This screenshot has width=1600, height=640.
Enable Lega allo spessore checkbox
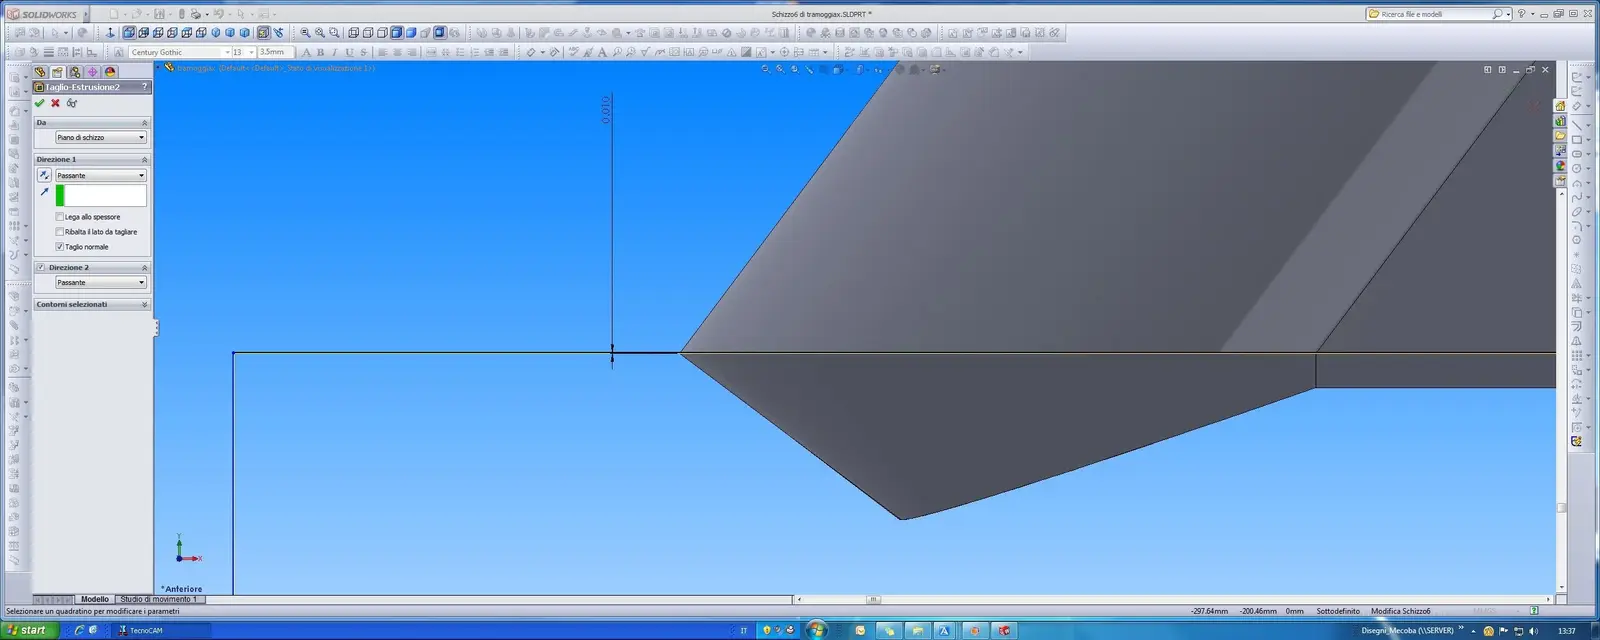click(x=59, y=217)
